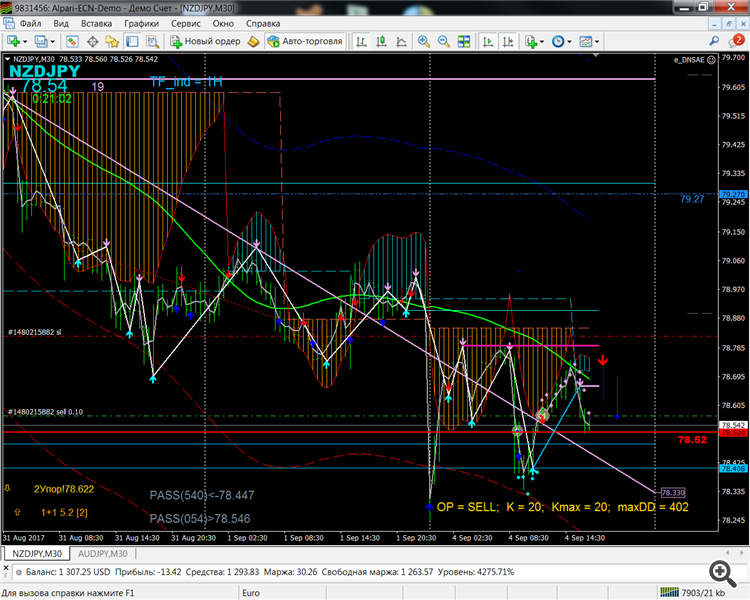Toggle the Terminal panel icon
This screenshot has width=750, height=600.
pos(132,42)
